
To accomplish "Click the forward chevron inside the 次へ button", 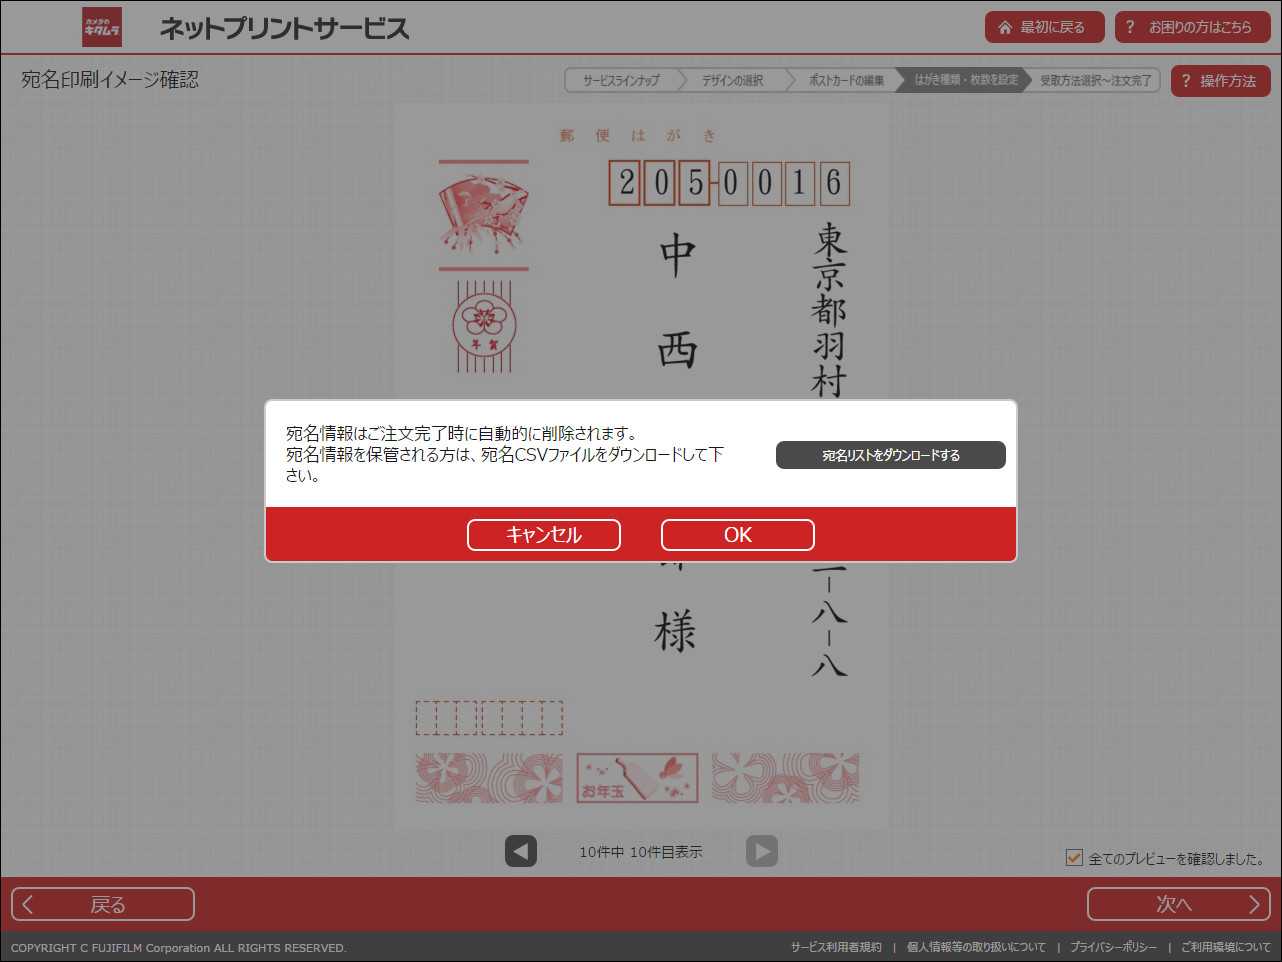I will (x=1255, y=904).
